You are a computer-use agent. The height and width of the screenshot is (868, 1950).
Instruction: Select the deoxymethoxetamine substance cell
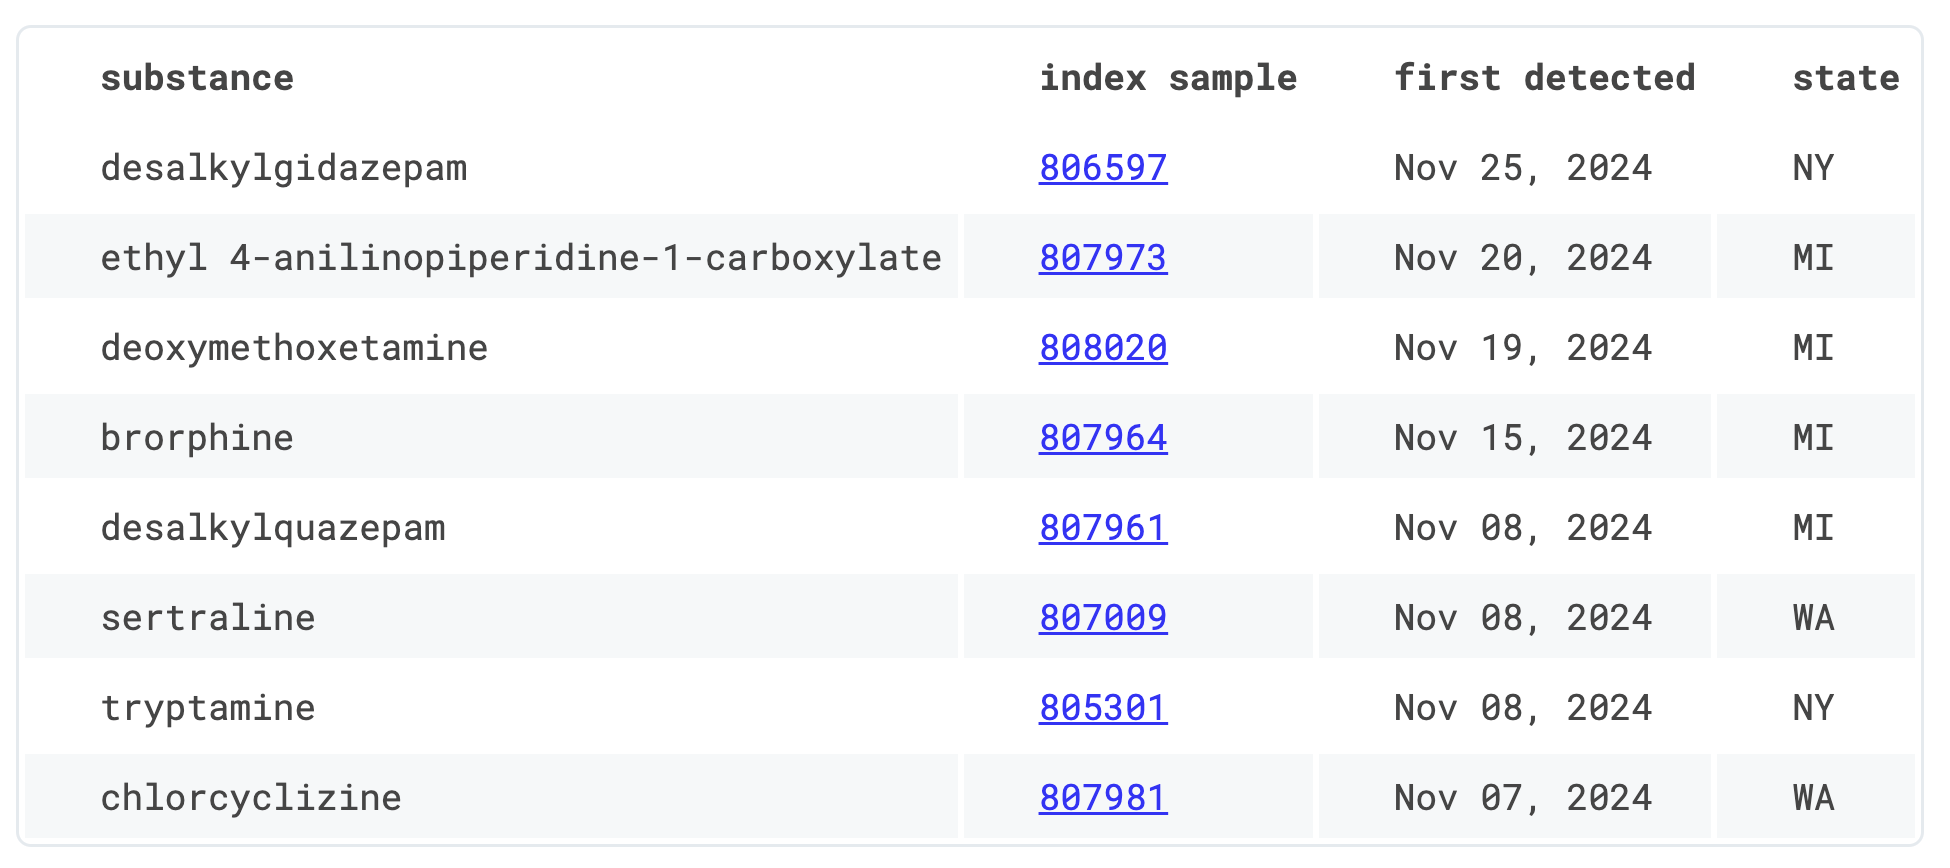click(294, 348)
